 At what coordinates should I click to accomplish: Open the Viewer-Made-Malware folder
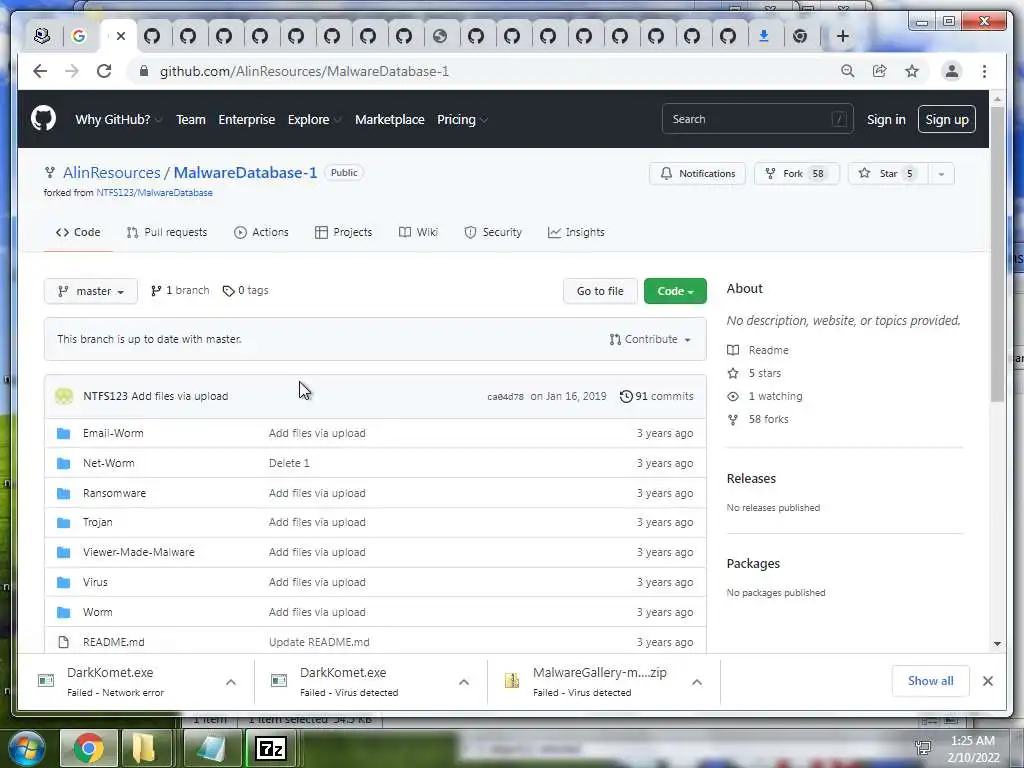138,552
